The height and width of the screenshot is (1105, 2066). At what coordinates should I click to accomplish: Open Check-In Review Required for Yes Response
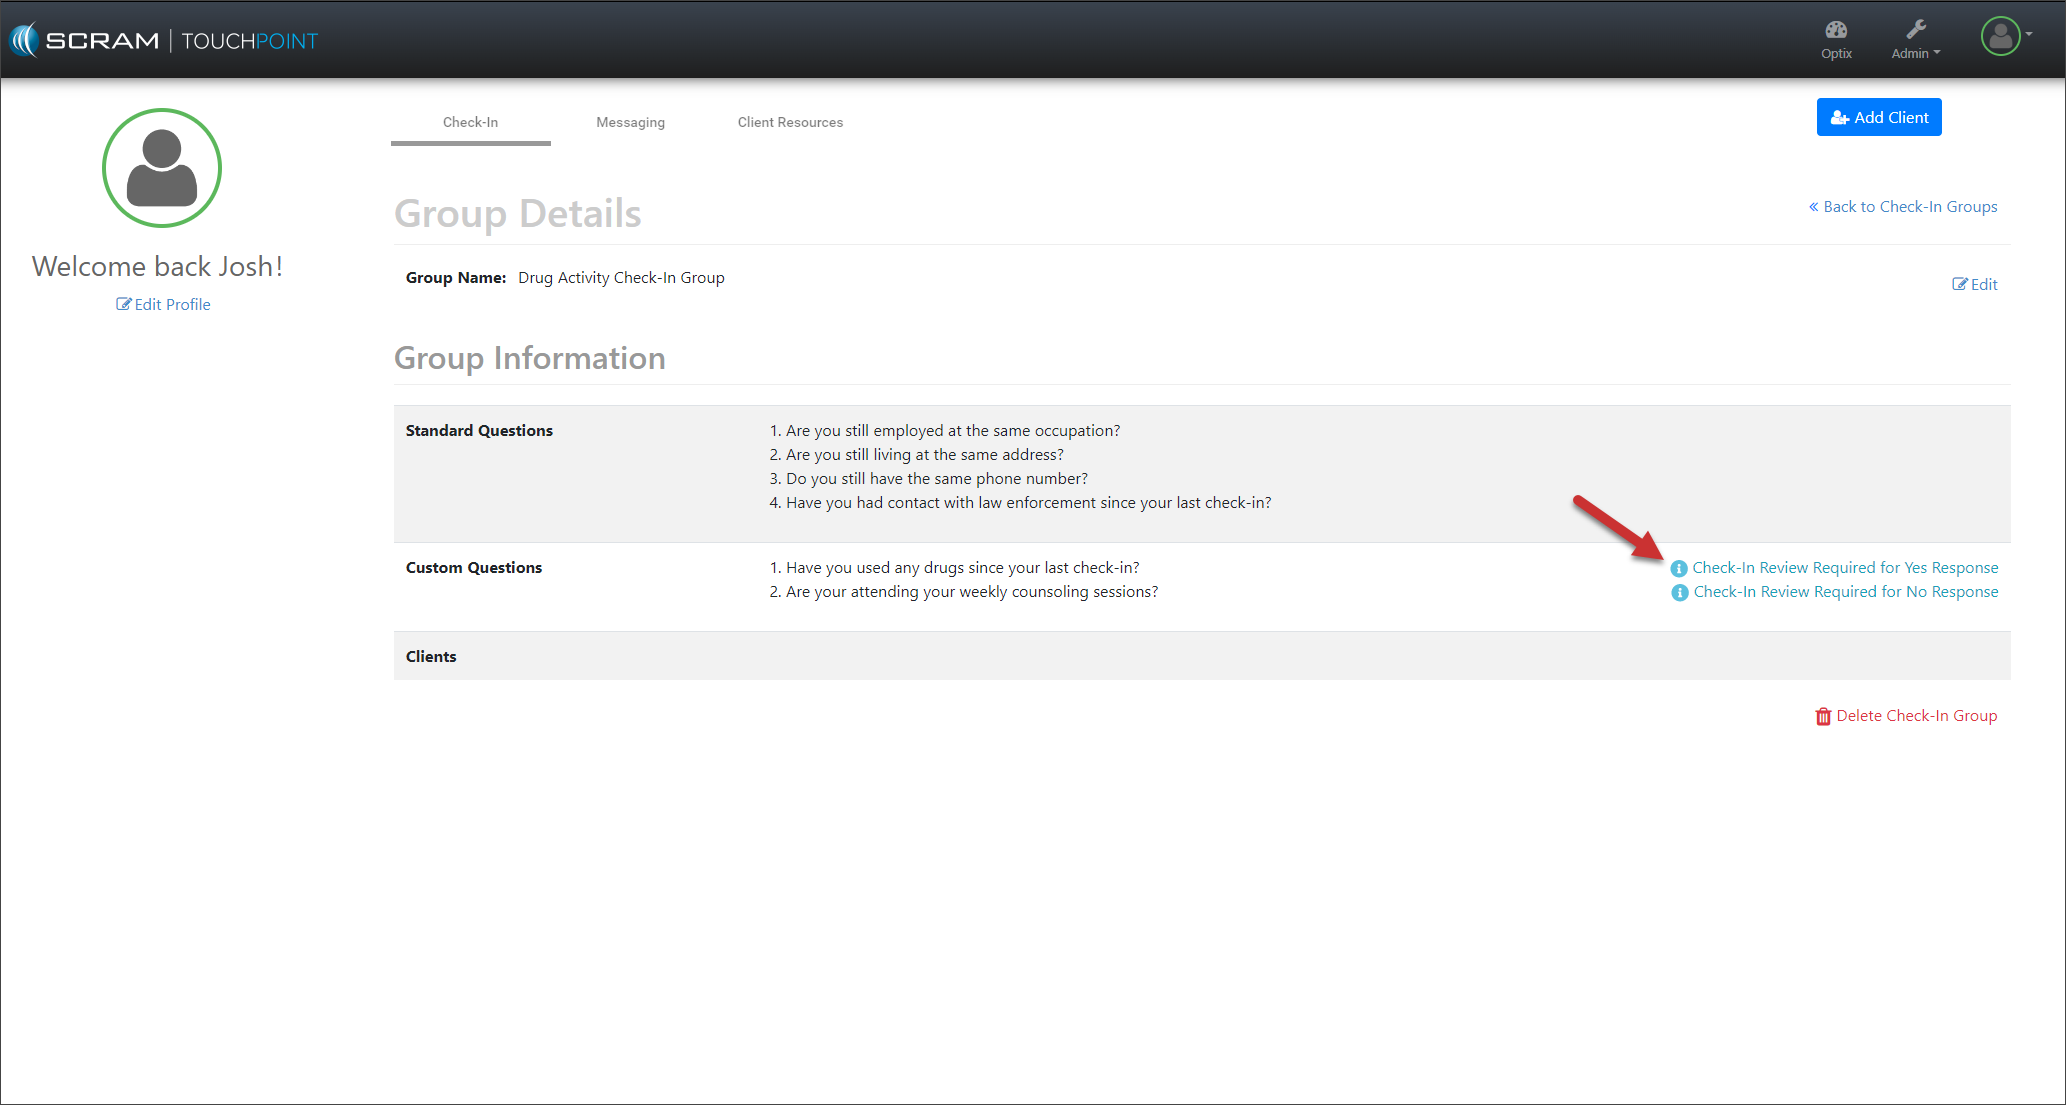click(x=1845, y=567)
